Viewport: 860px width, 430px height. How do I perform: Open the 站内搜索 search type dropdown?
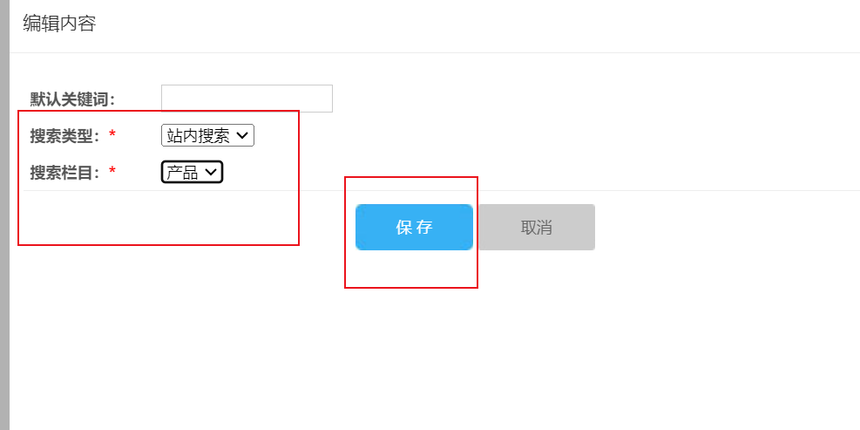(207, 135)
